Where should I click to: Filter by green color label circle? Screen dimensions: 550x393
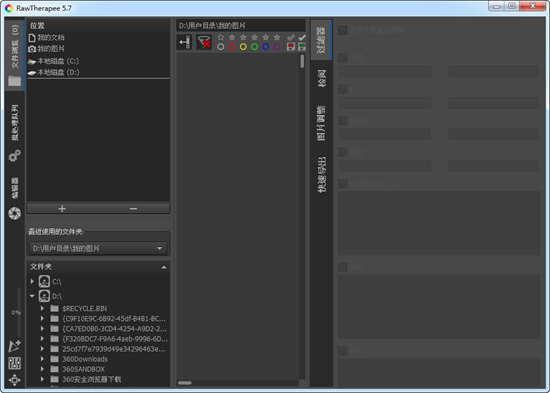click(x=254, y=47)
